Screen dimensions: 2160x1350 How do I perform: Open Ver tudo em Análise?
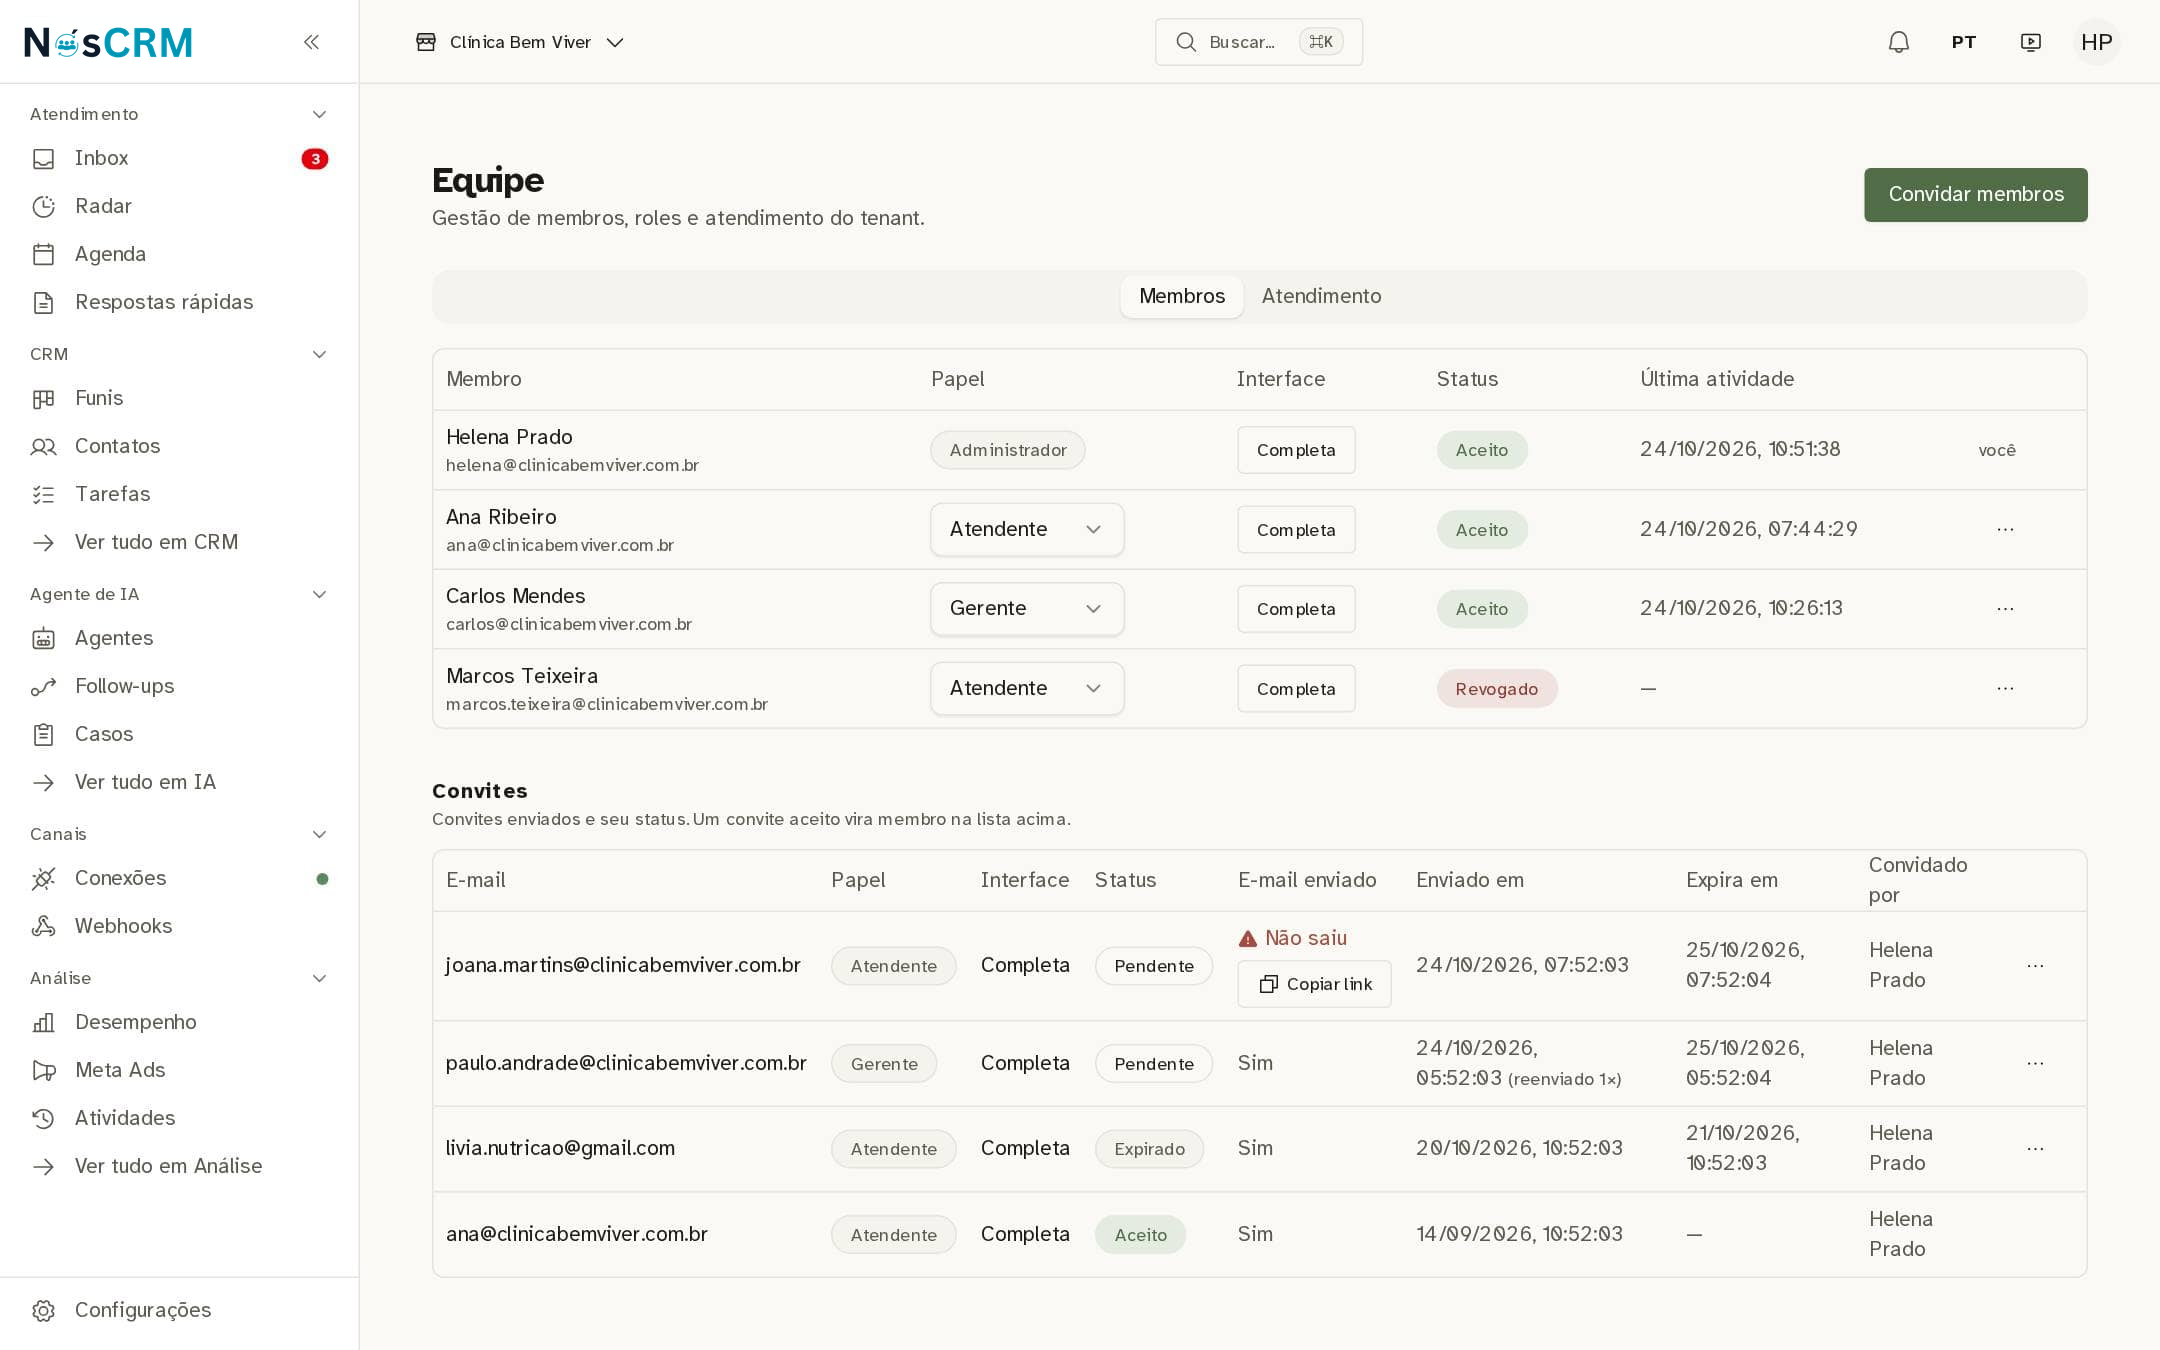pyautogui.click(x=168, y=1166)
